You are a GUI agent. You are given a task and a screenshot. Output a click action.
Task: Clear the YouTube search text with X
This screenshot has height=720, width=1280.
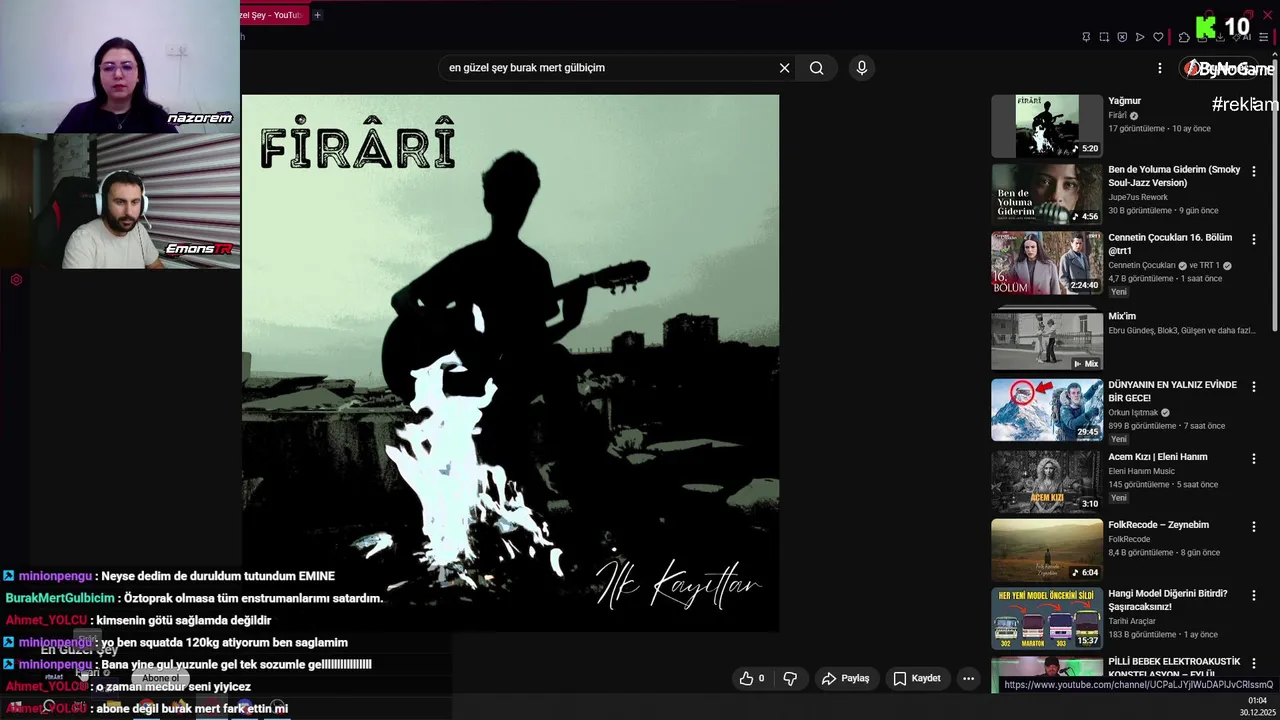click(x=784, y=68)
